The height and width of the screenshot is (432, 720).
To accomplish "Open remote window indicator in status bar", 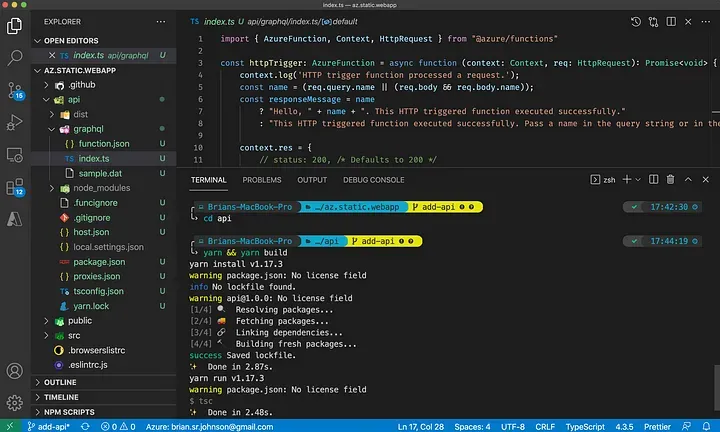I will [10, 426].
